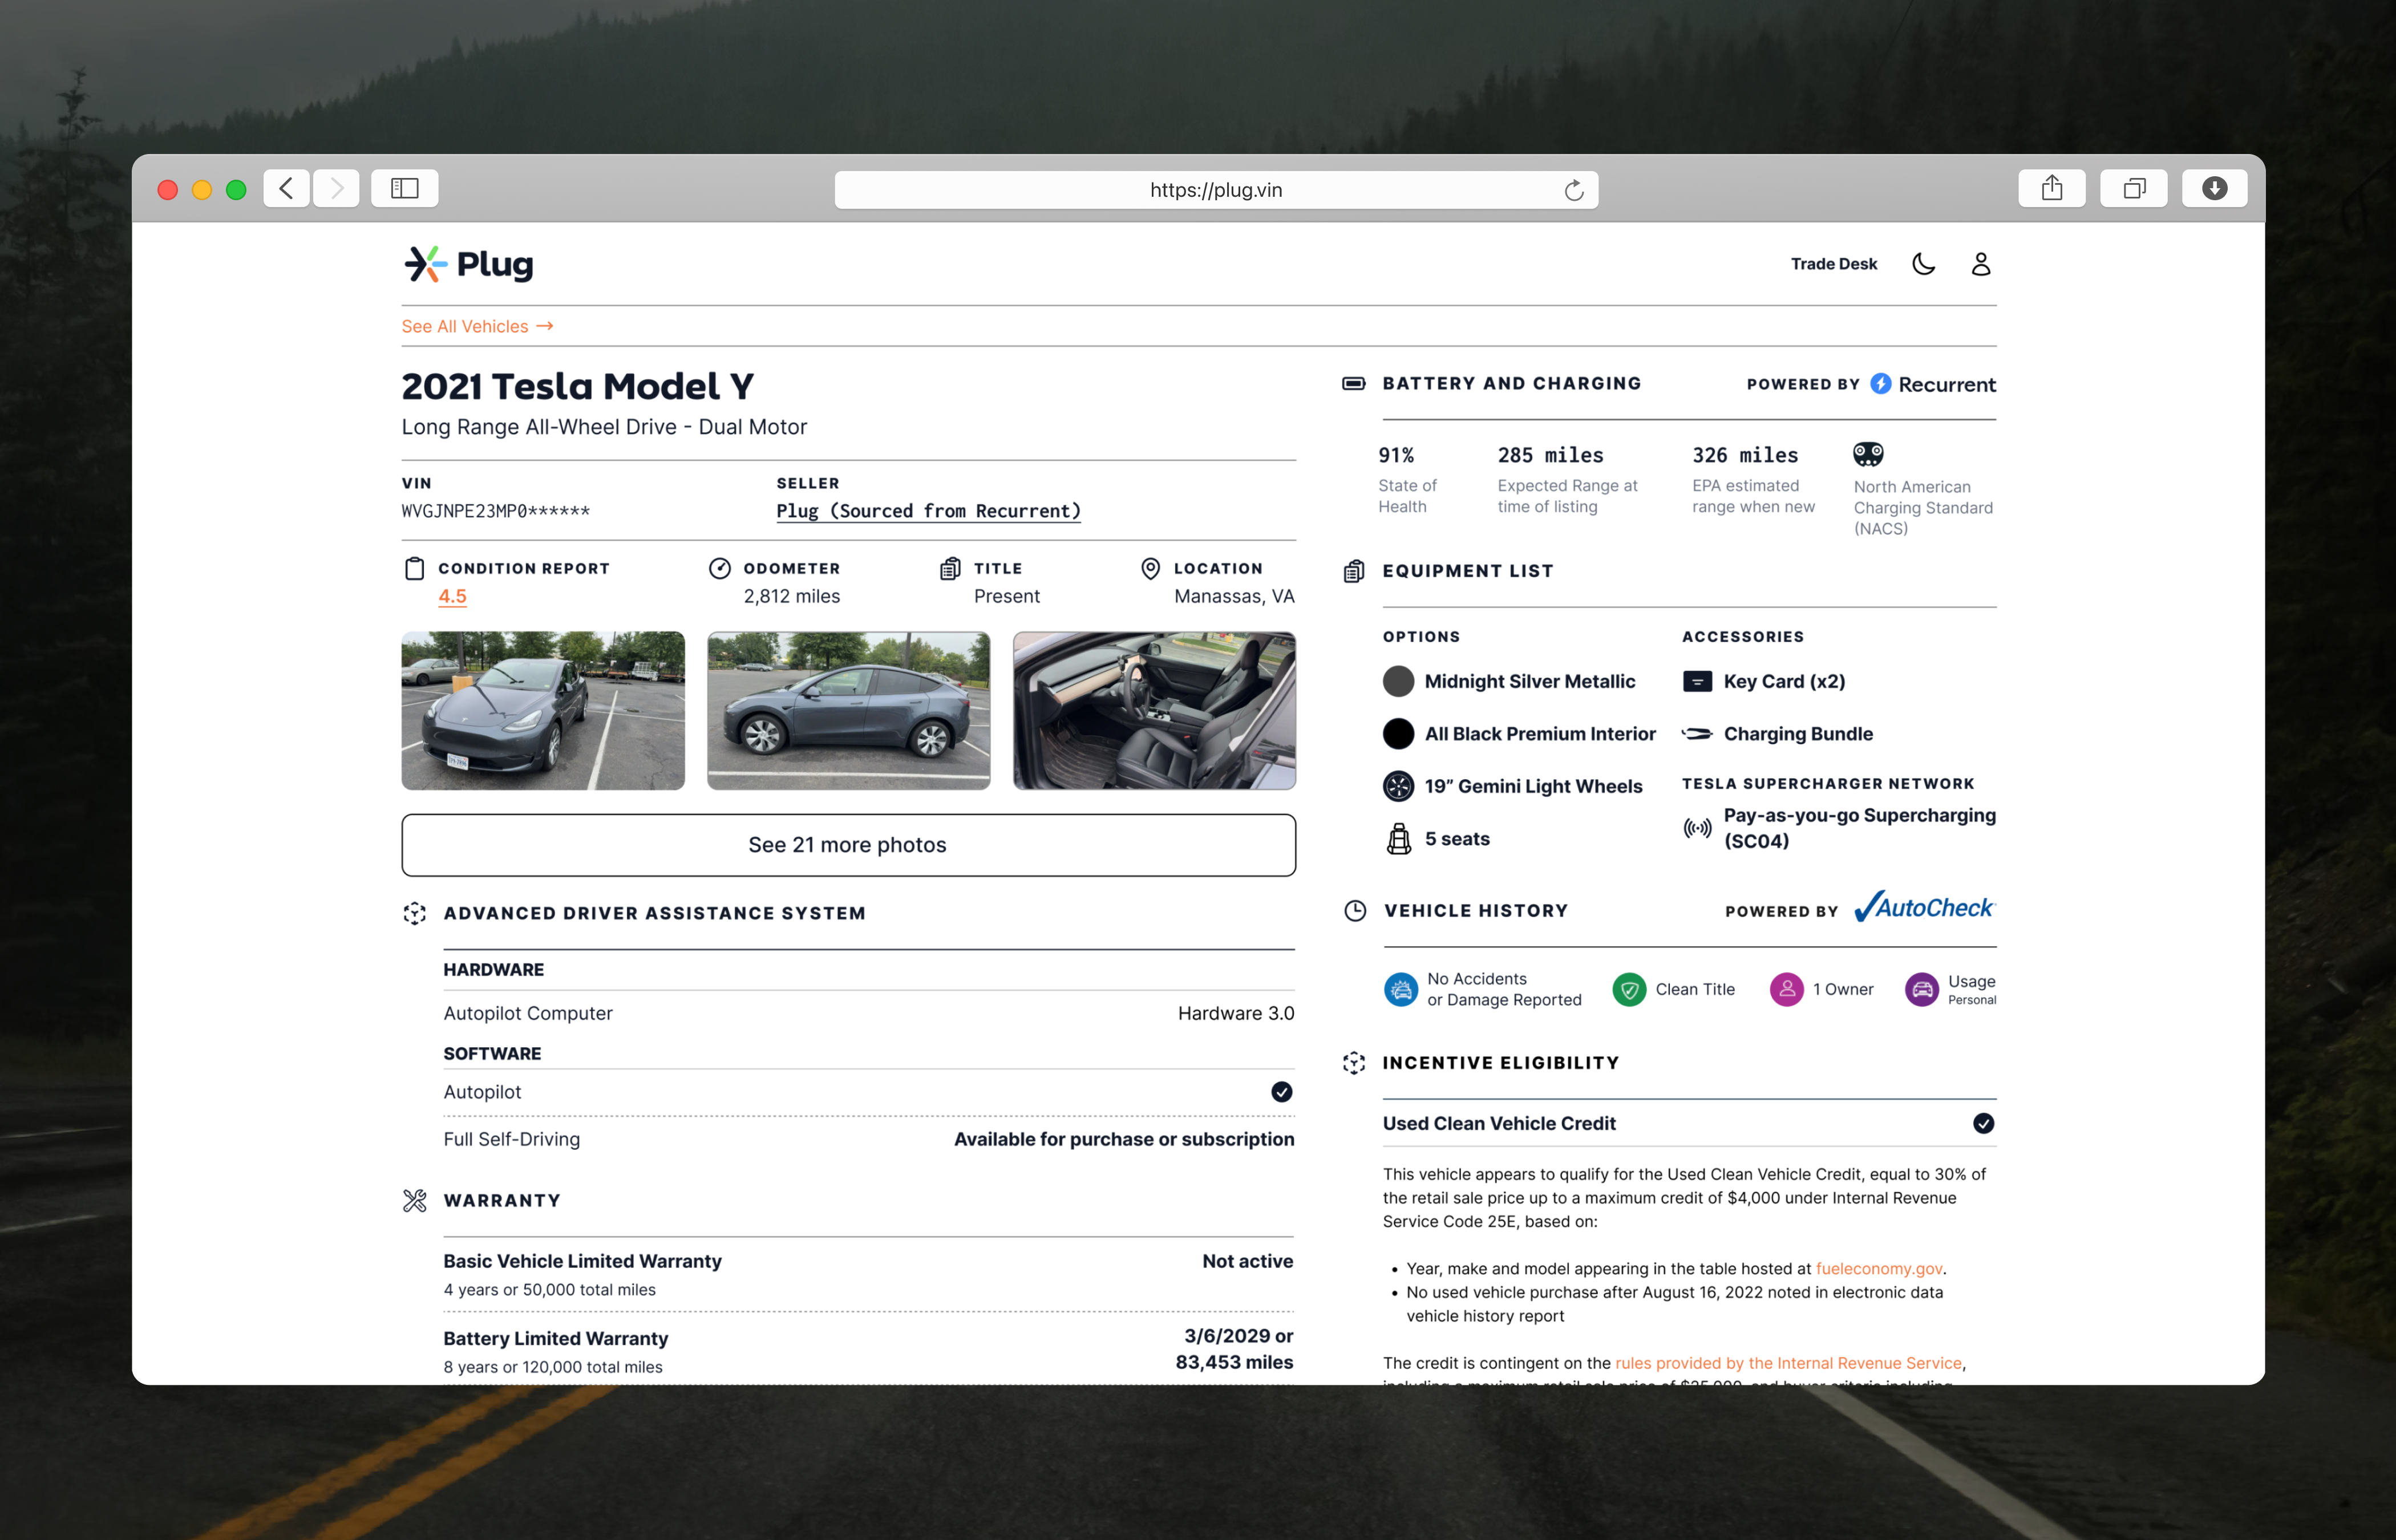The width and height of the screenshot is (2396, 1540).
Task: Click the AutoCheck logo
Action: 1924,907
